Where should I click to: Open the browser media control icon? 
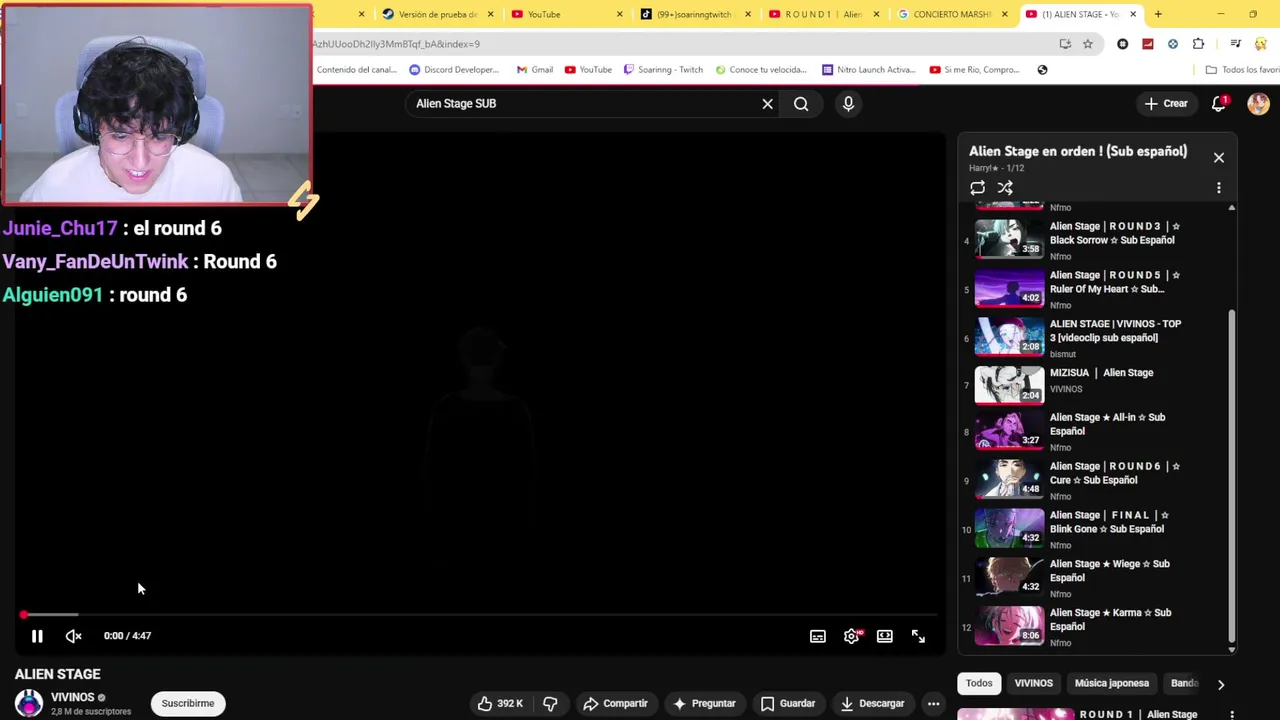click(x=1235, y=44)
